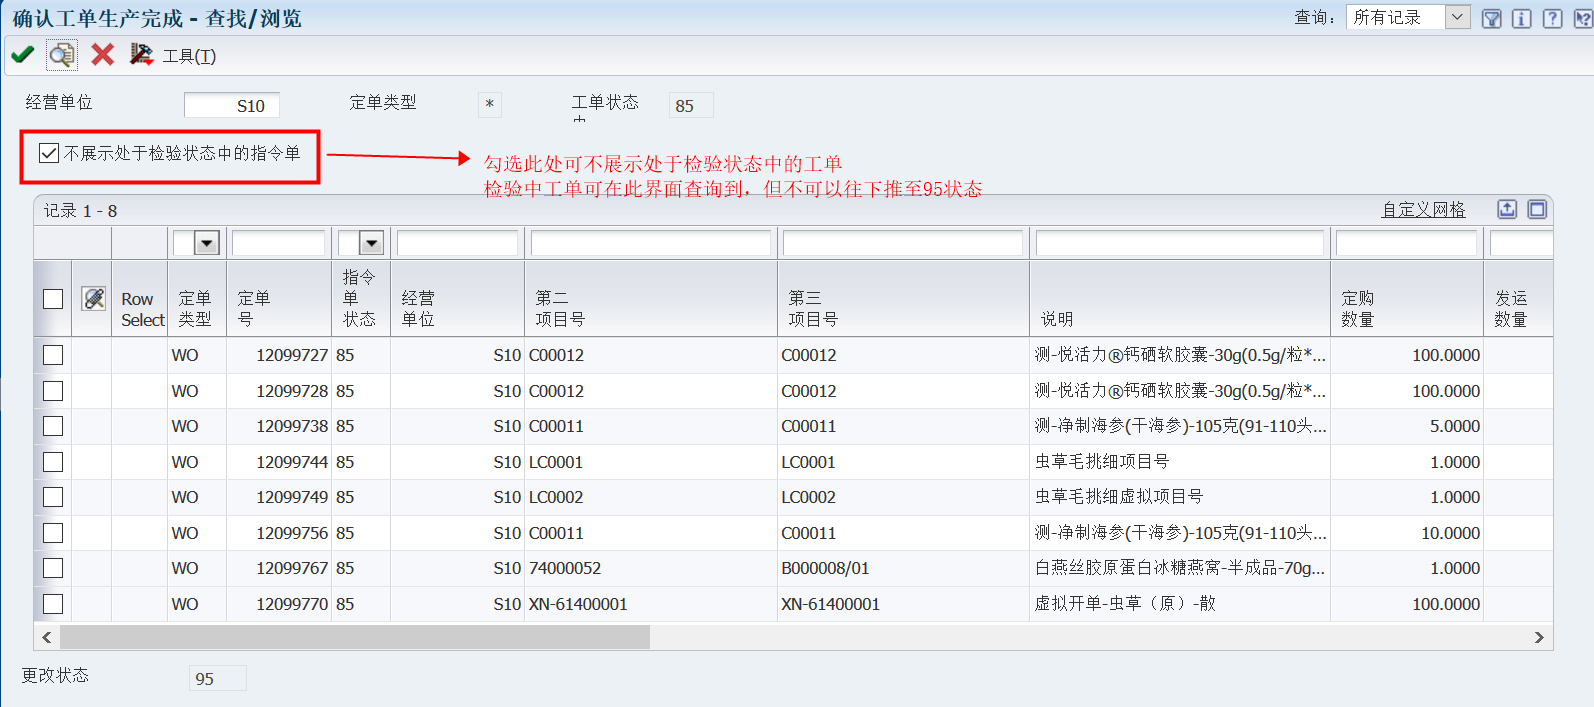Open the 指令单状态 column filter dropdown
This screenshot has height=707, width=1594.
371,243
